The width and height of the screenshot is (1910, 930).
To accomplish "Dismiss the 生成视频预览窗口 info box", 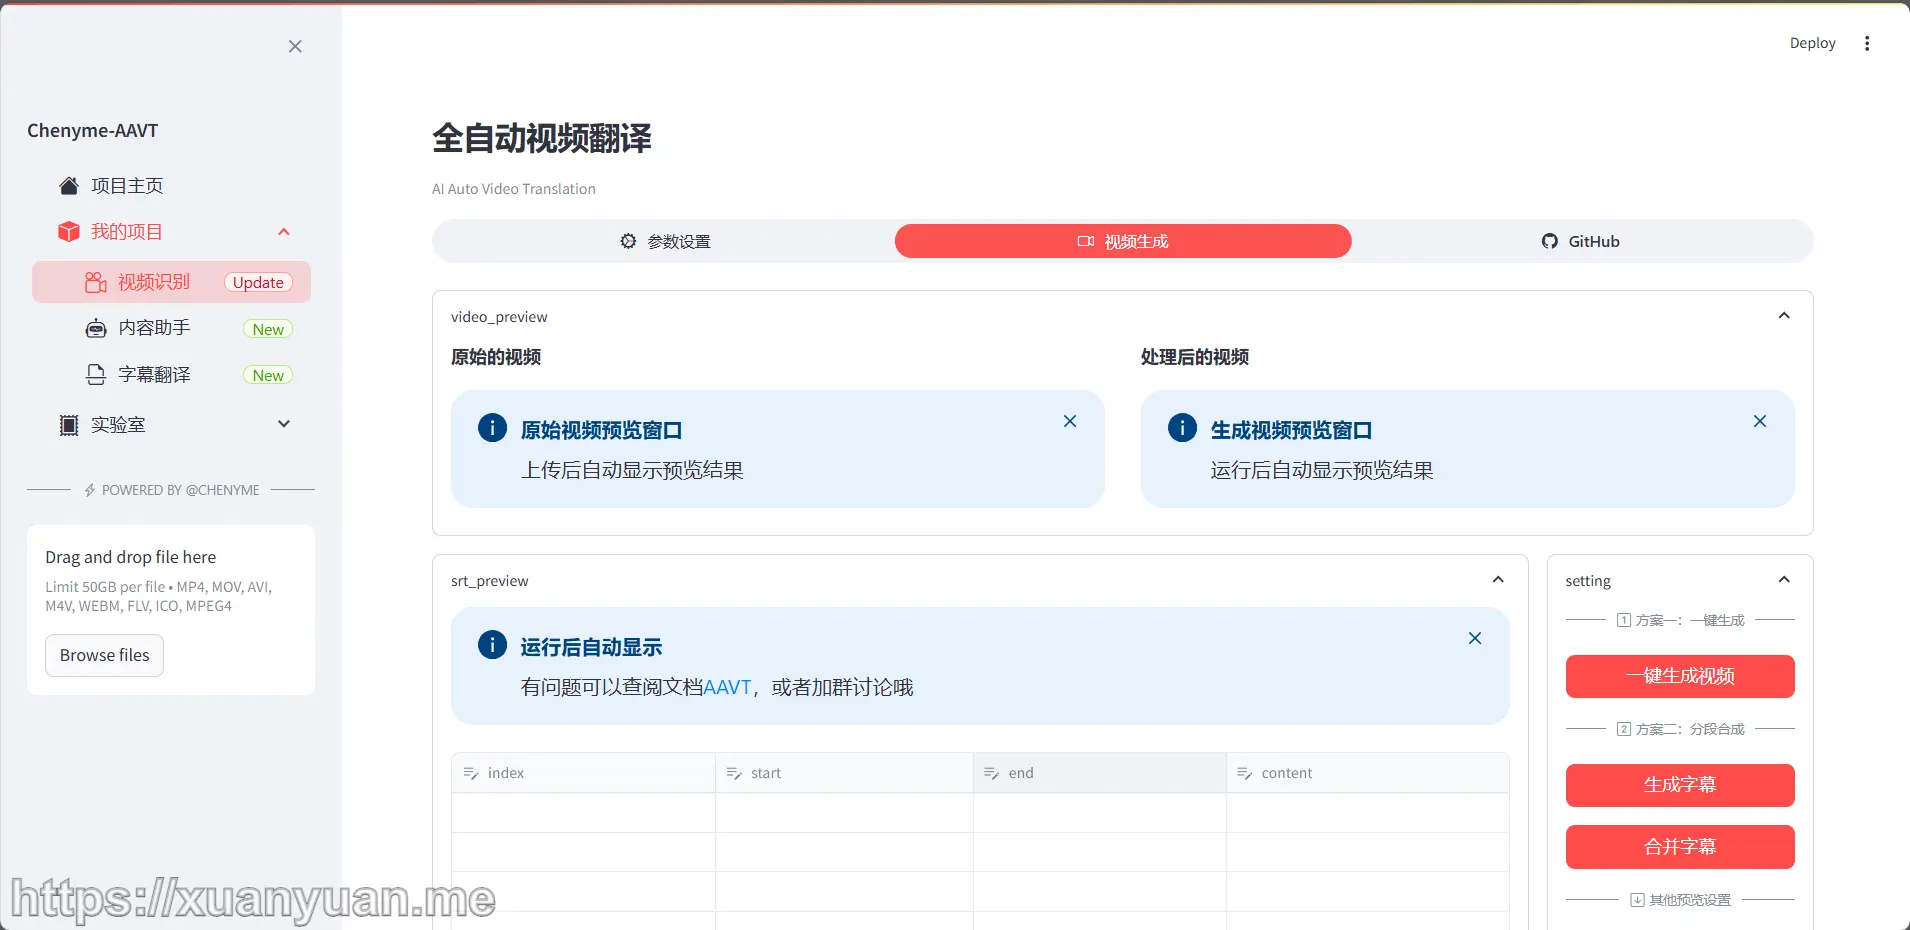I will pyautogui.click(x=1760, y=421).
